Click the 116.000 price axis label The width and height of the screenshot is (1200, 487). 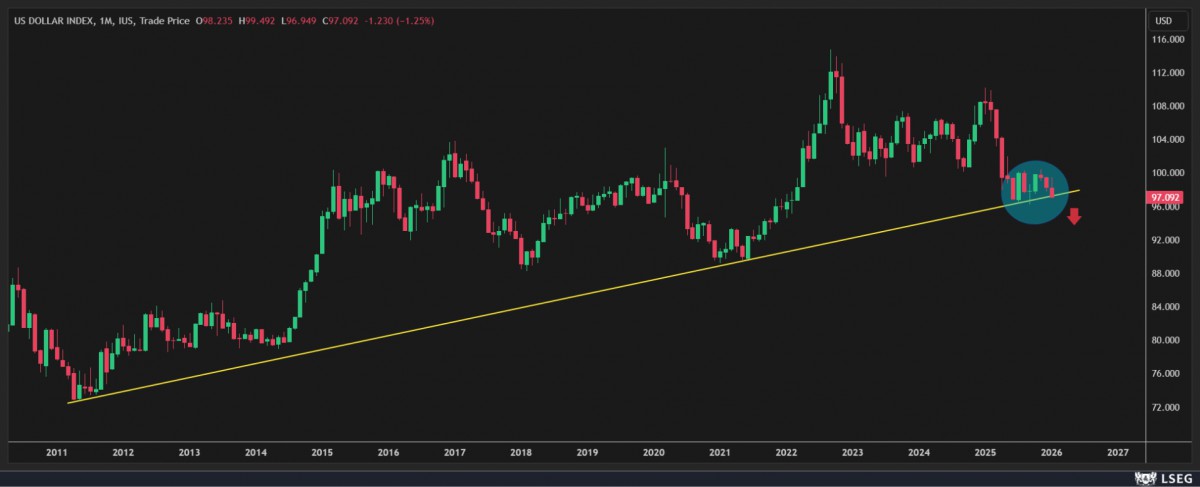[1164, 39]
